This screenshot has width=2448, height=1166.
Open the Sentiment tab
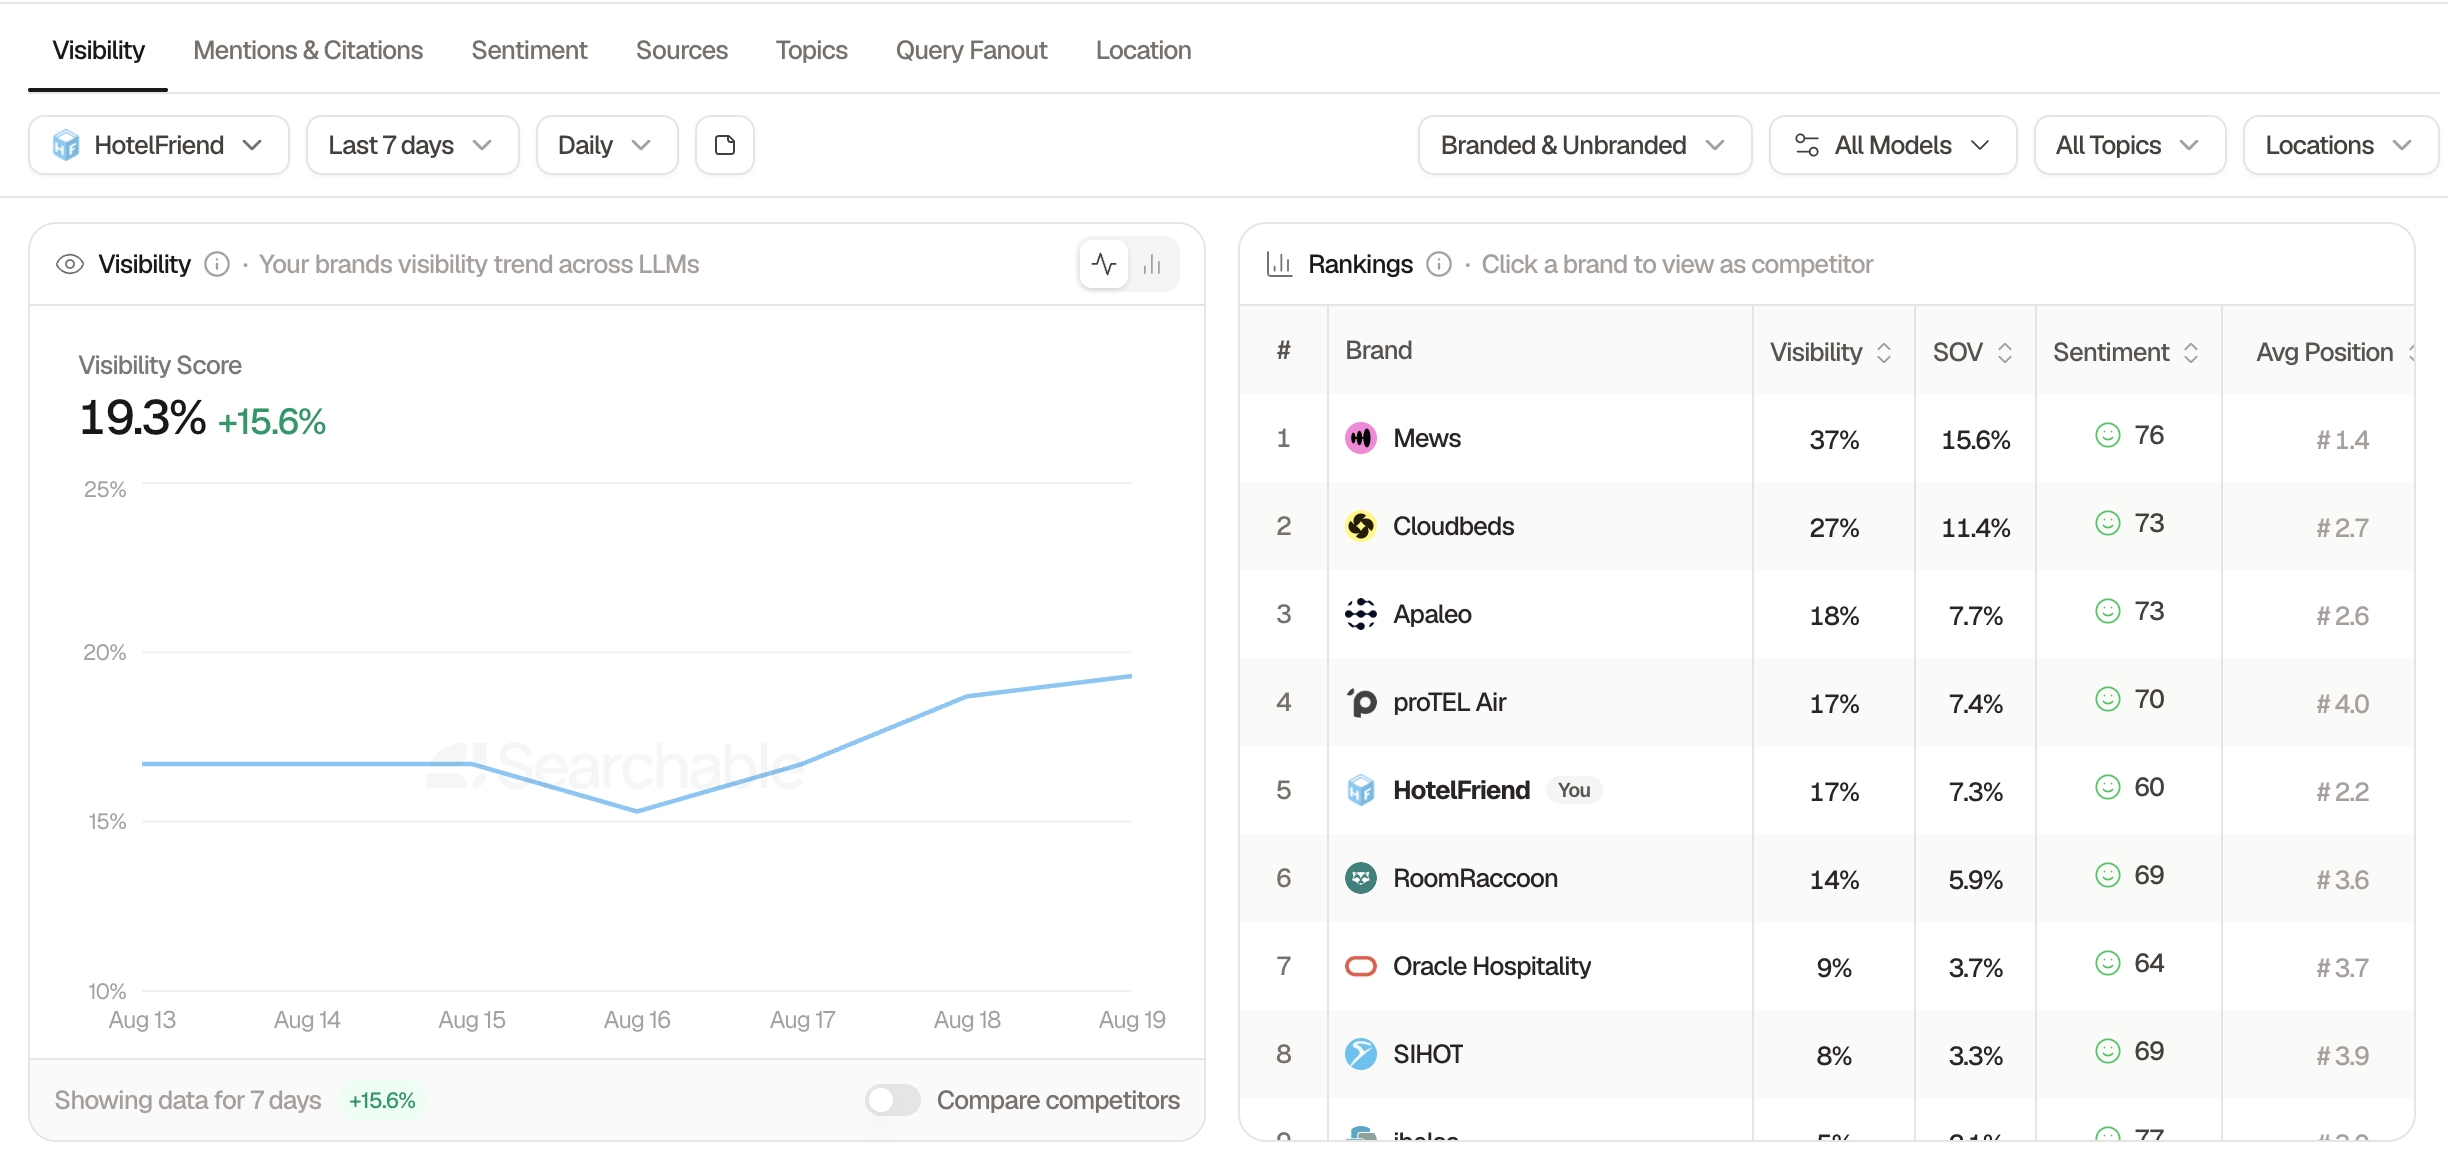(x=529, y=50)
